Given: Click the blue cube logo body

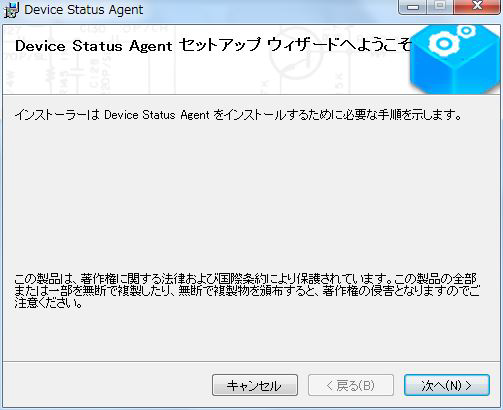Looking at the screenshot, I should coord(456,60).
